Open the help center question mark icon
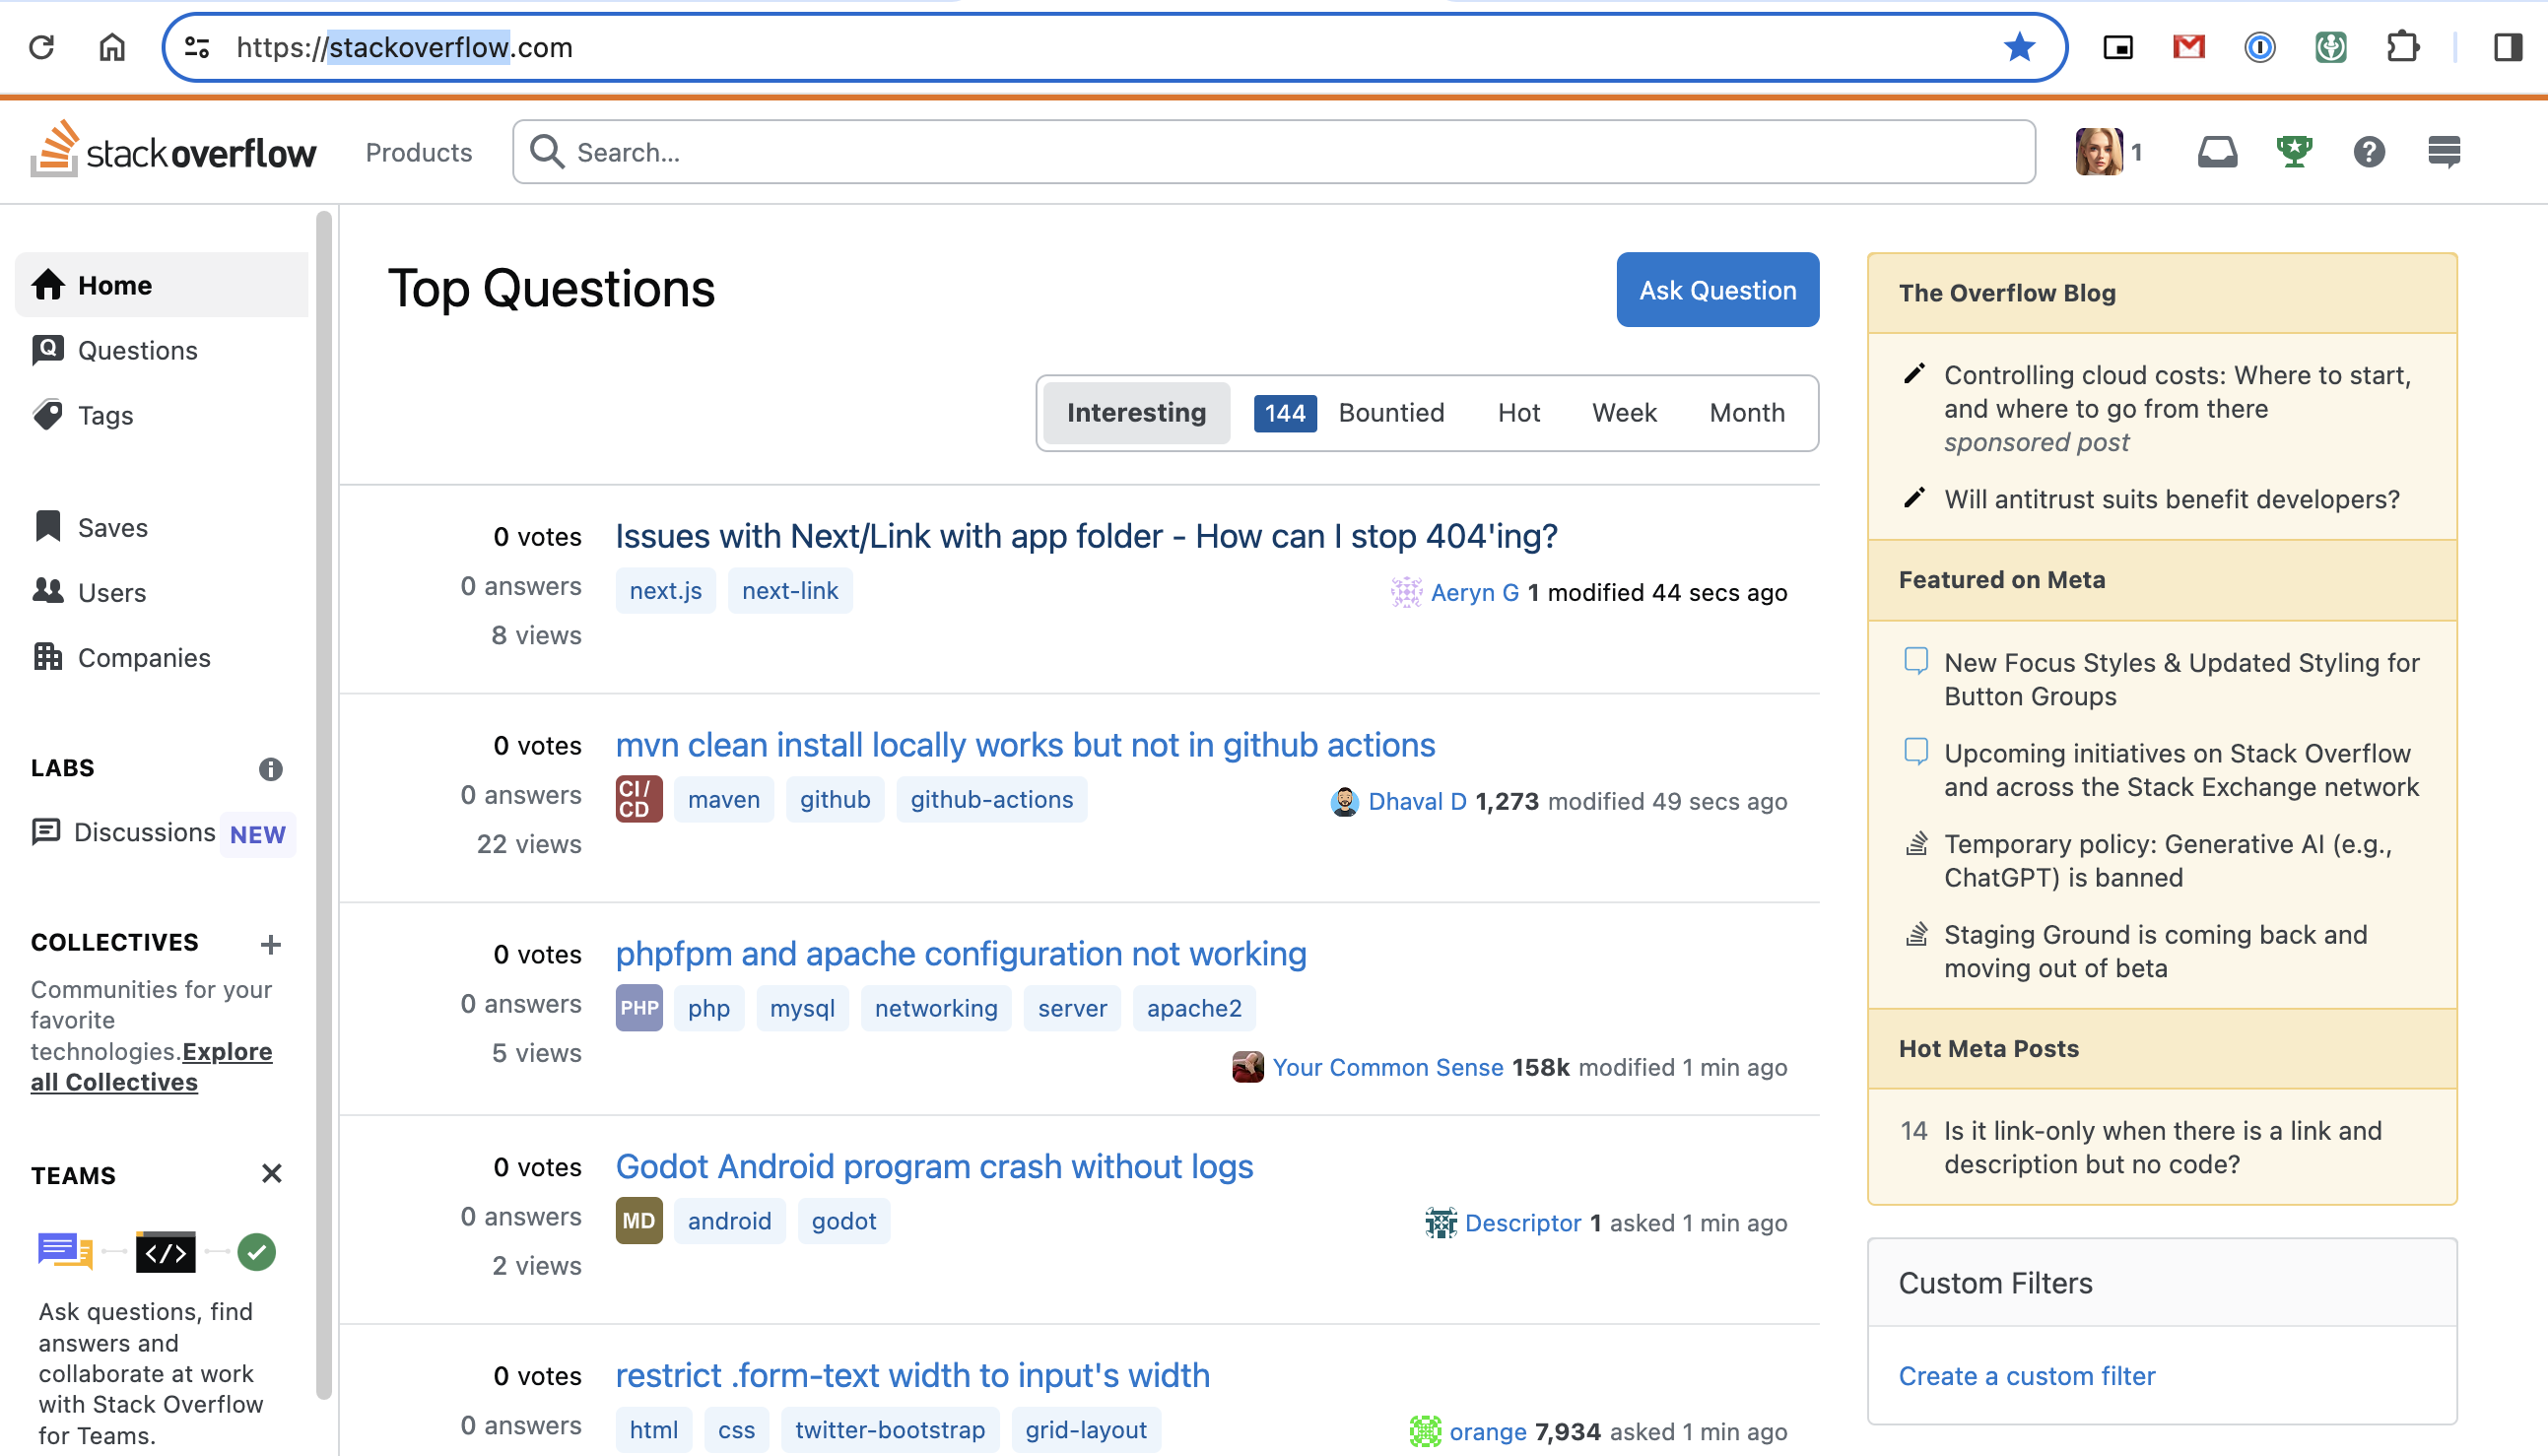This screenshot has height=1456, width=2548. click(2369, 152)
